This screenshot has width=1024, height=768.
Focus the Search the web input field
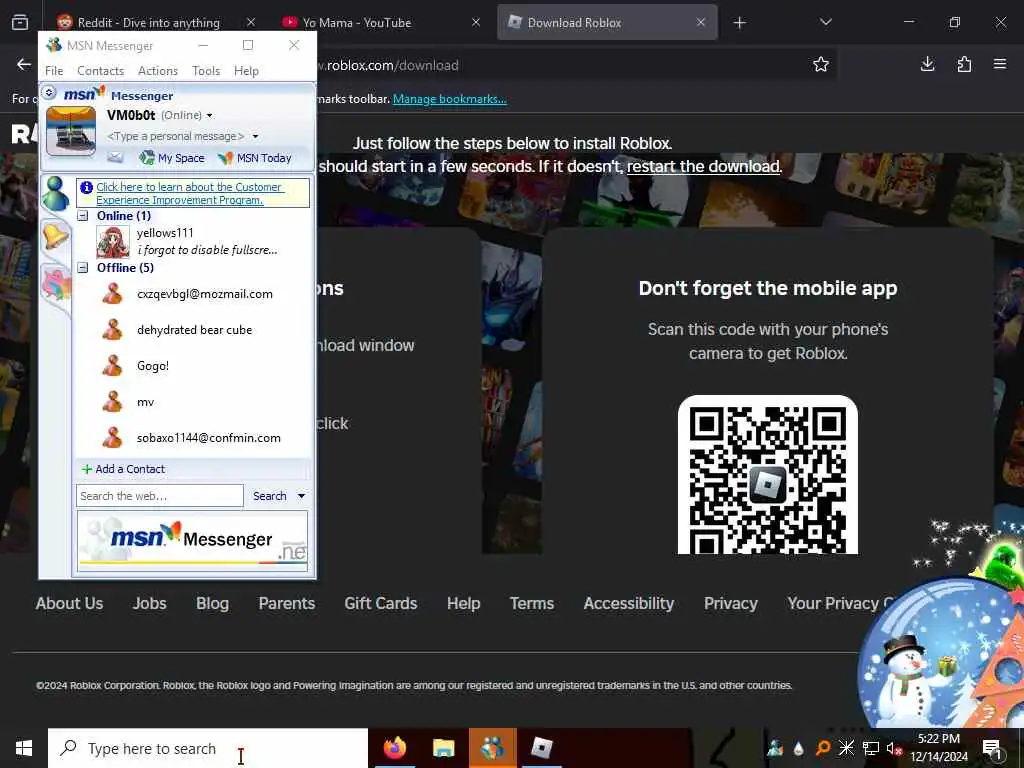(x=160, y=496)
